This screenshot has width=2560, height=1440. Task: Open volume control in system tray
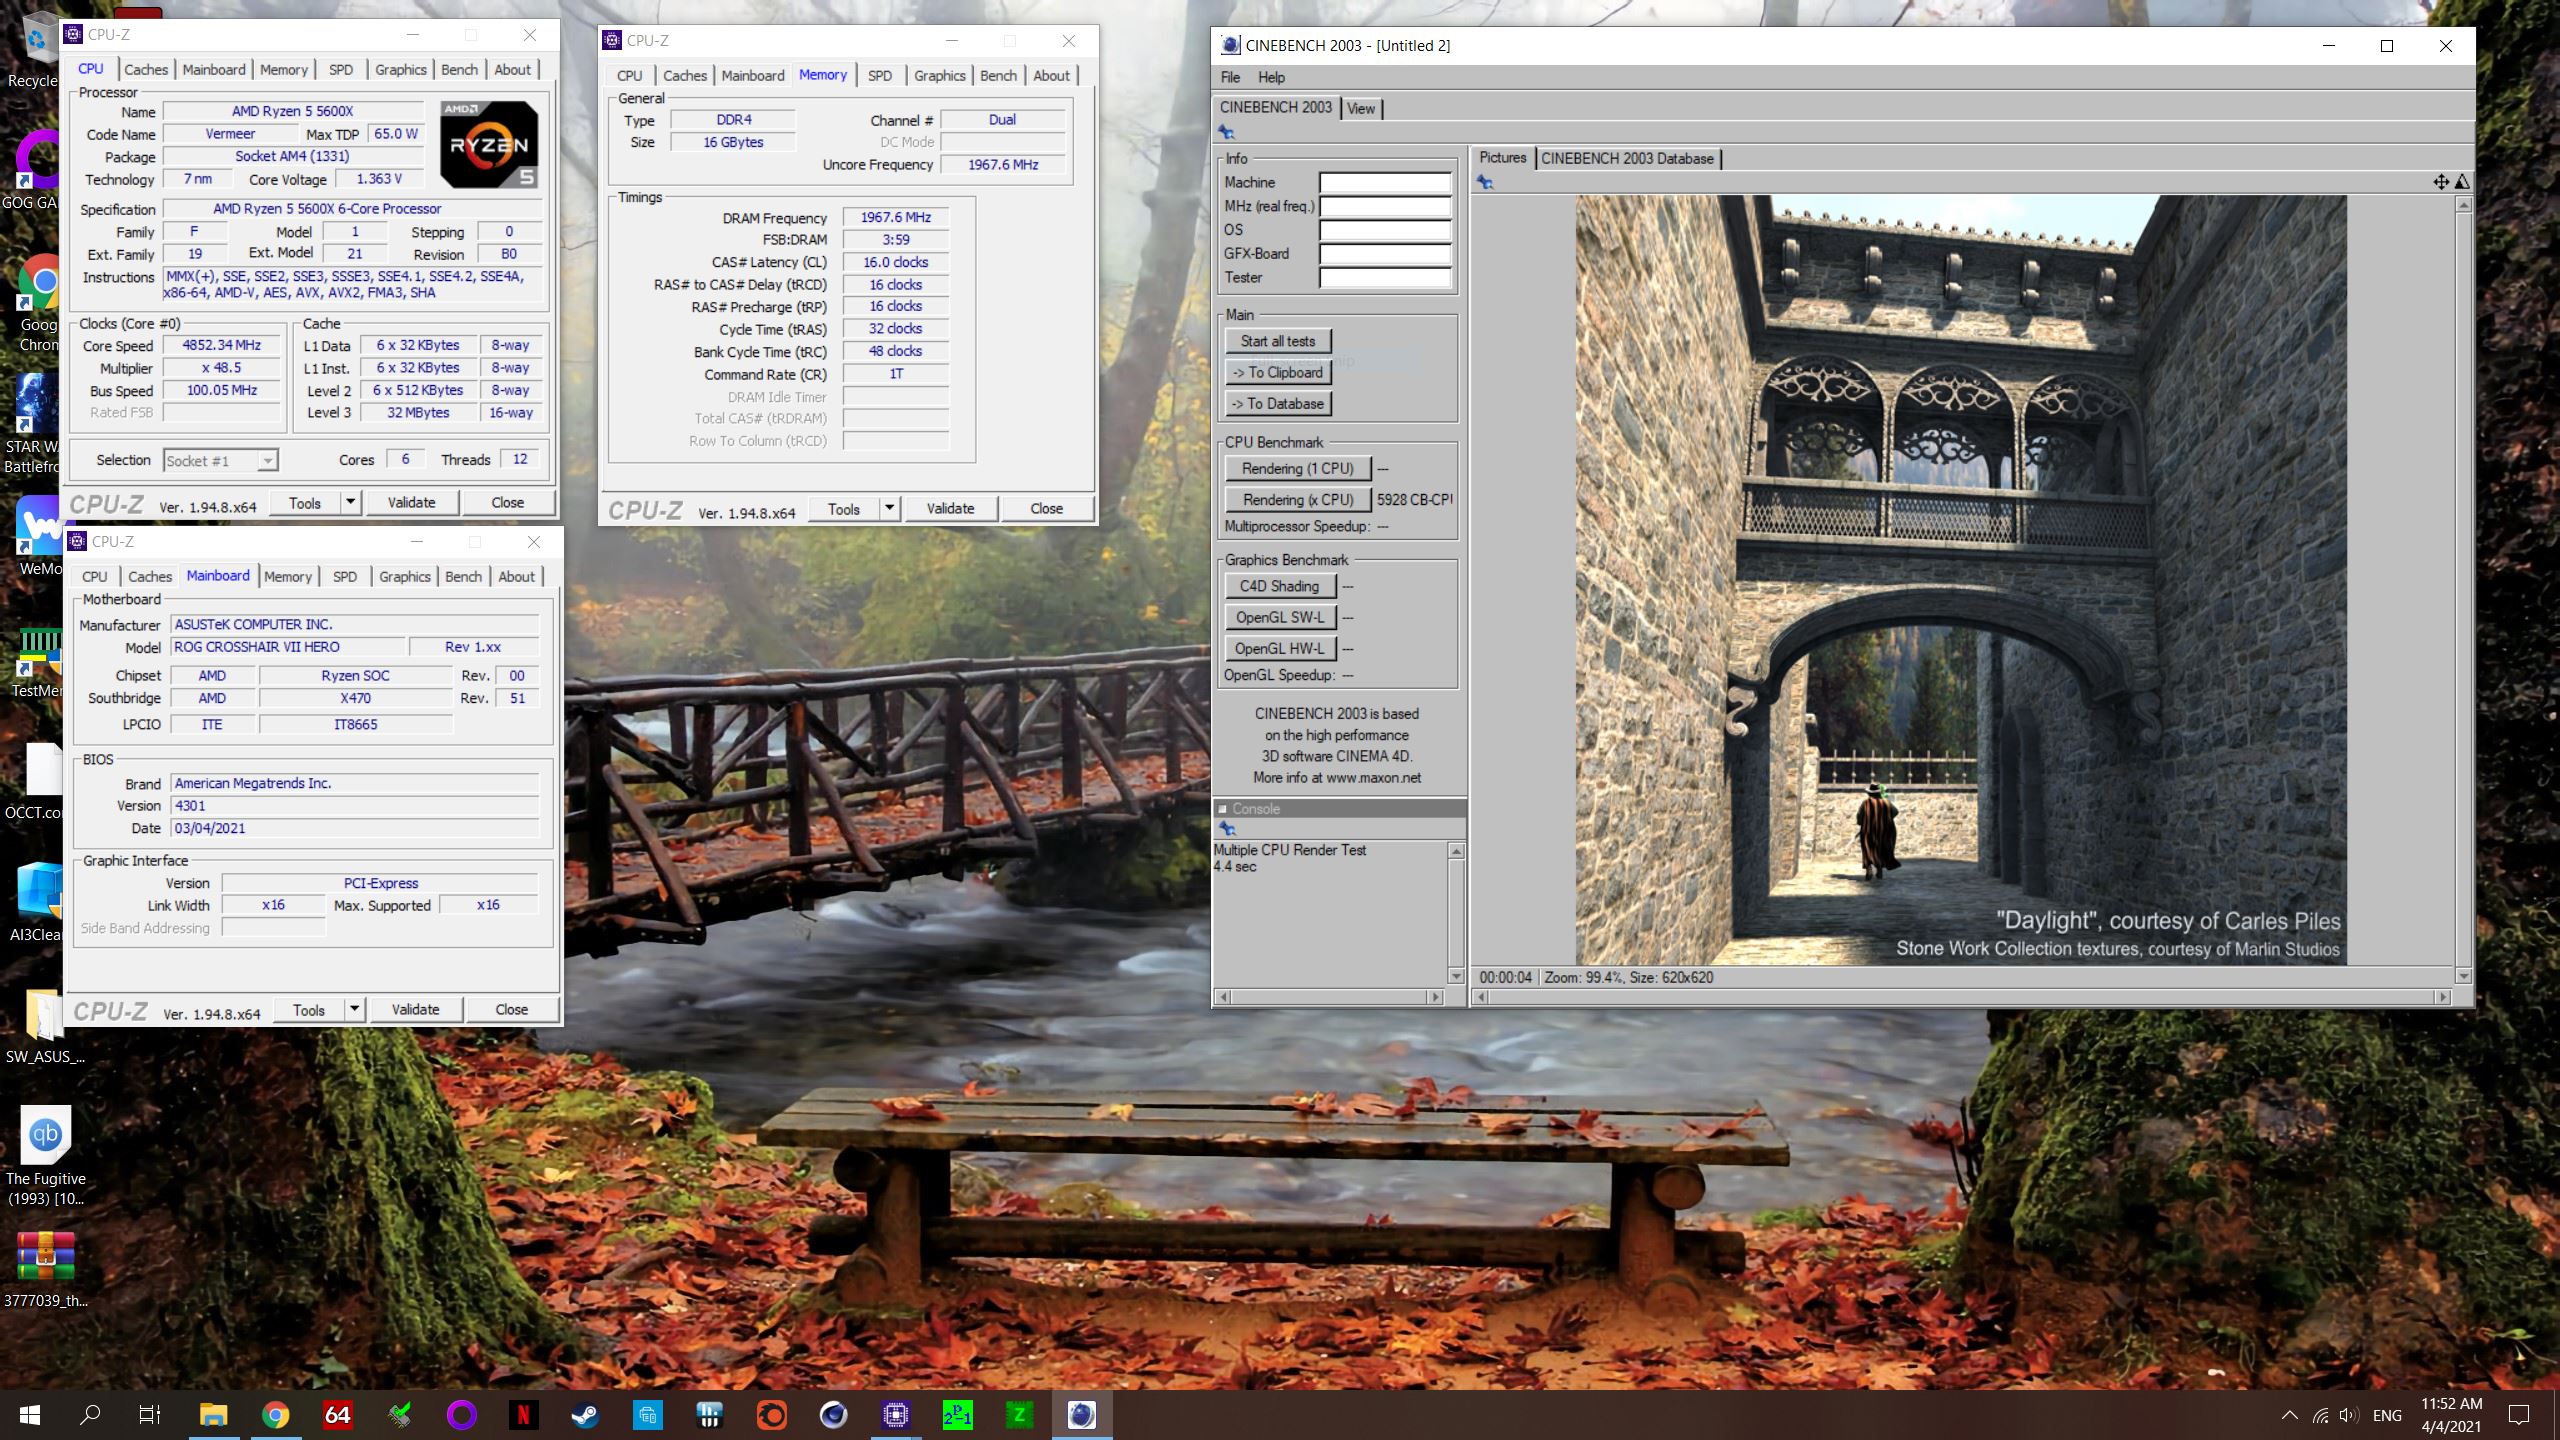coord(2350,1415)
